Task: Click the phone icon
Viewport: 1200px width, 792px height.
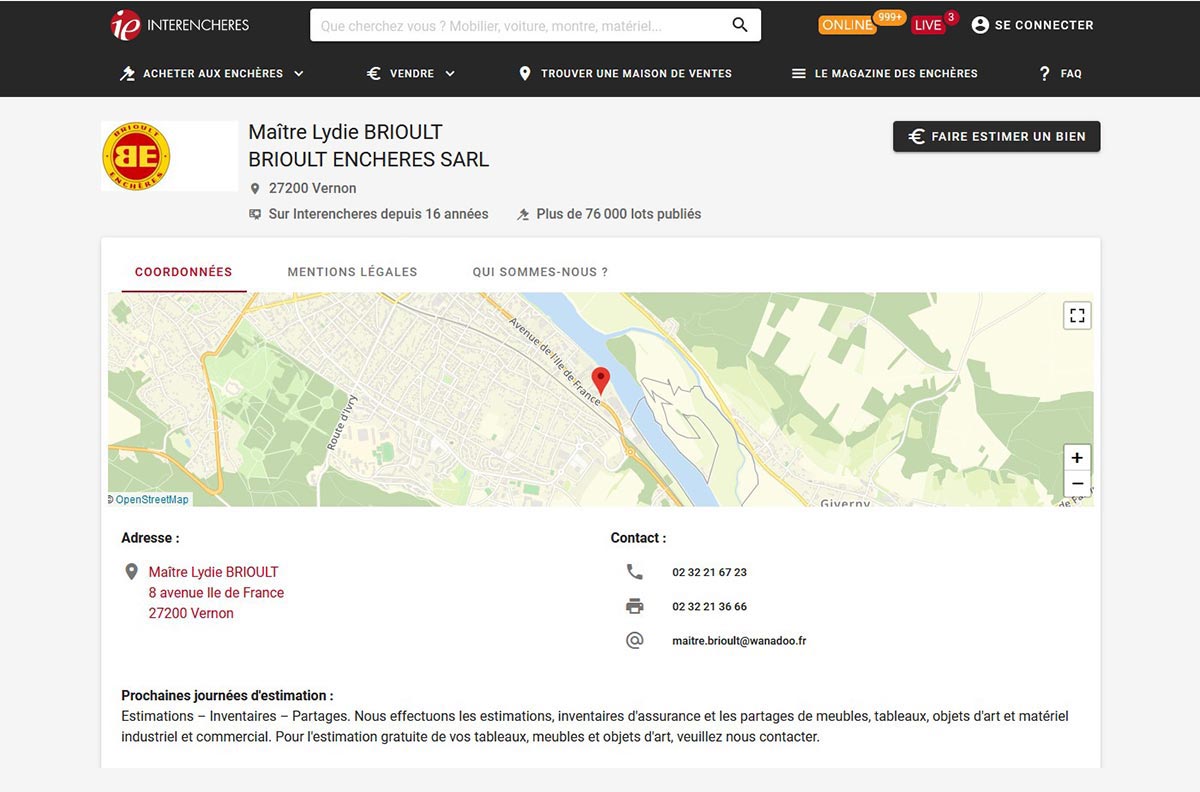Action: [x=635, y=572]
